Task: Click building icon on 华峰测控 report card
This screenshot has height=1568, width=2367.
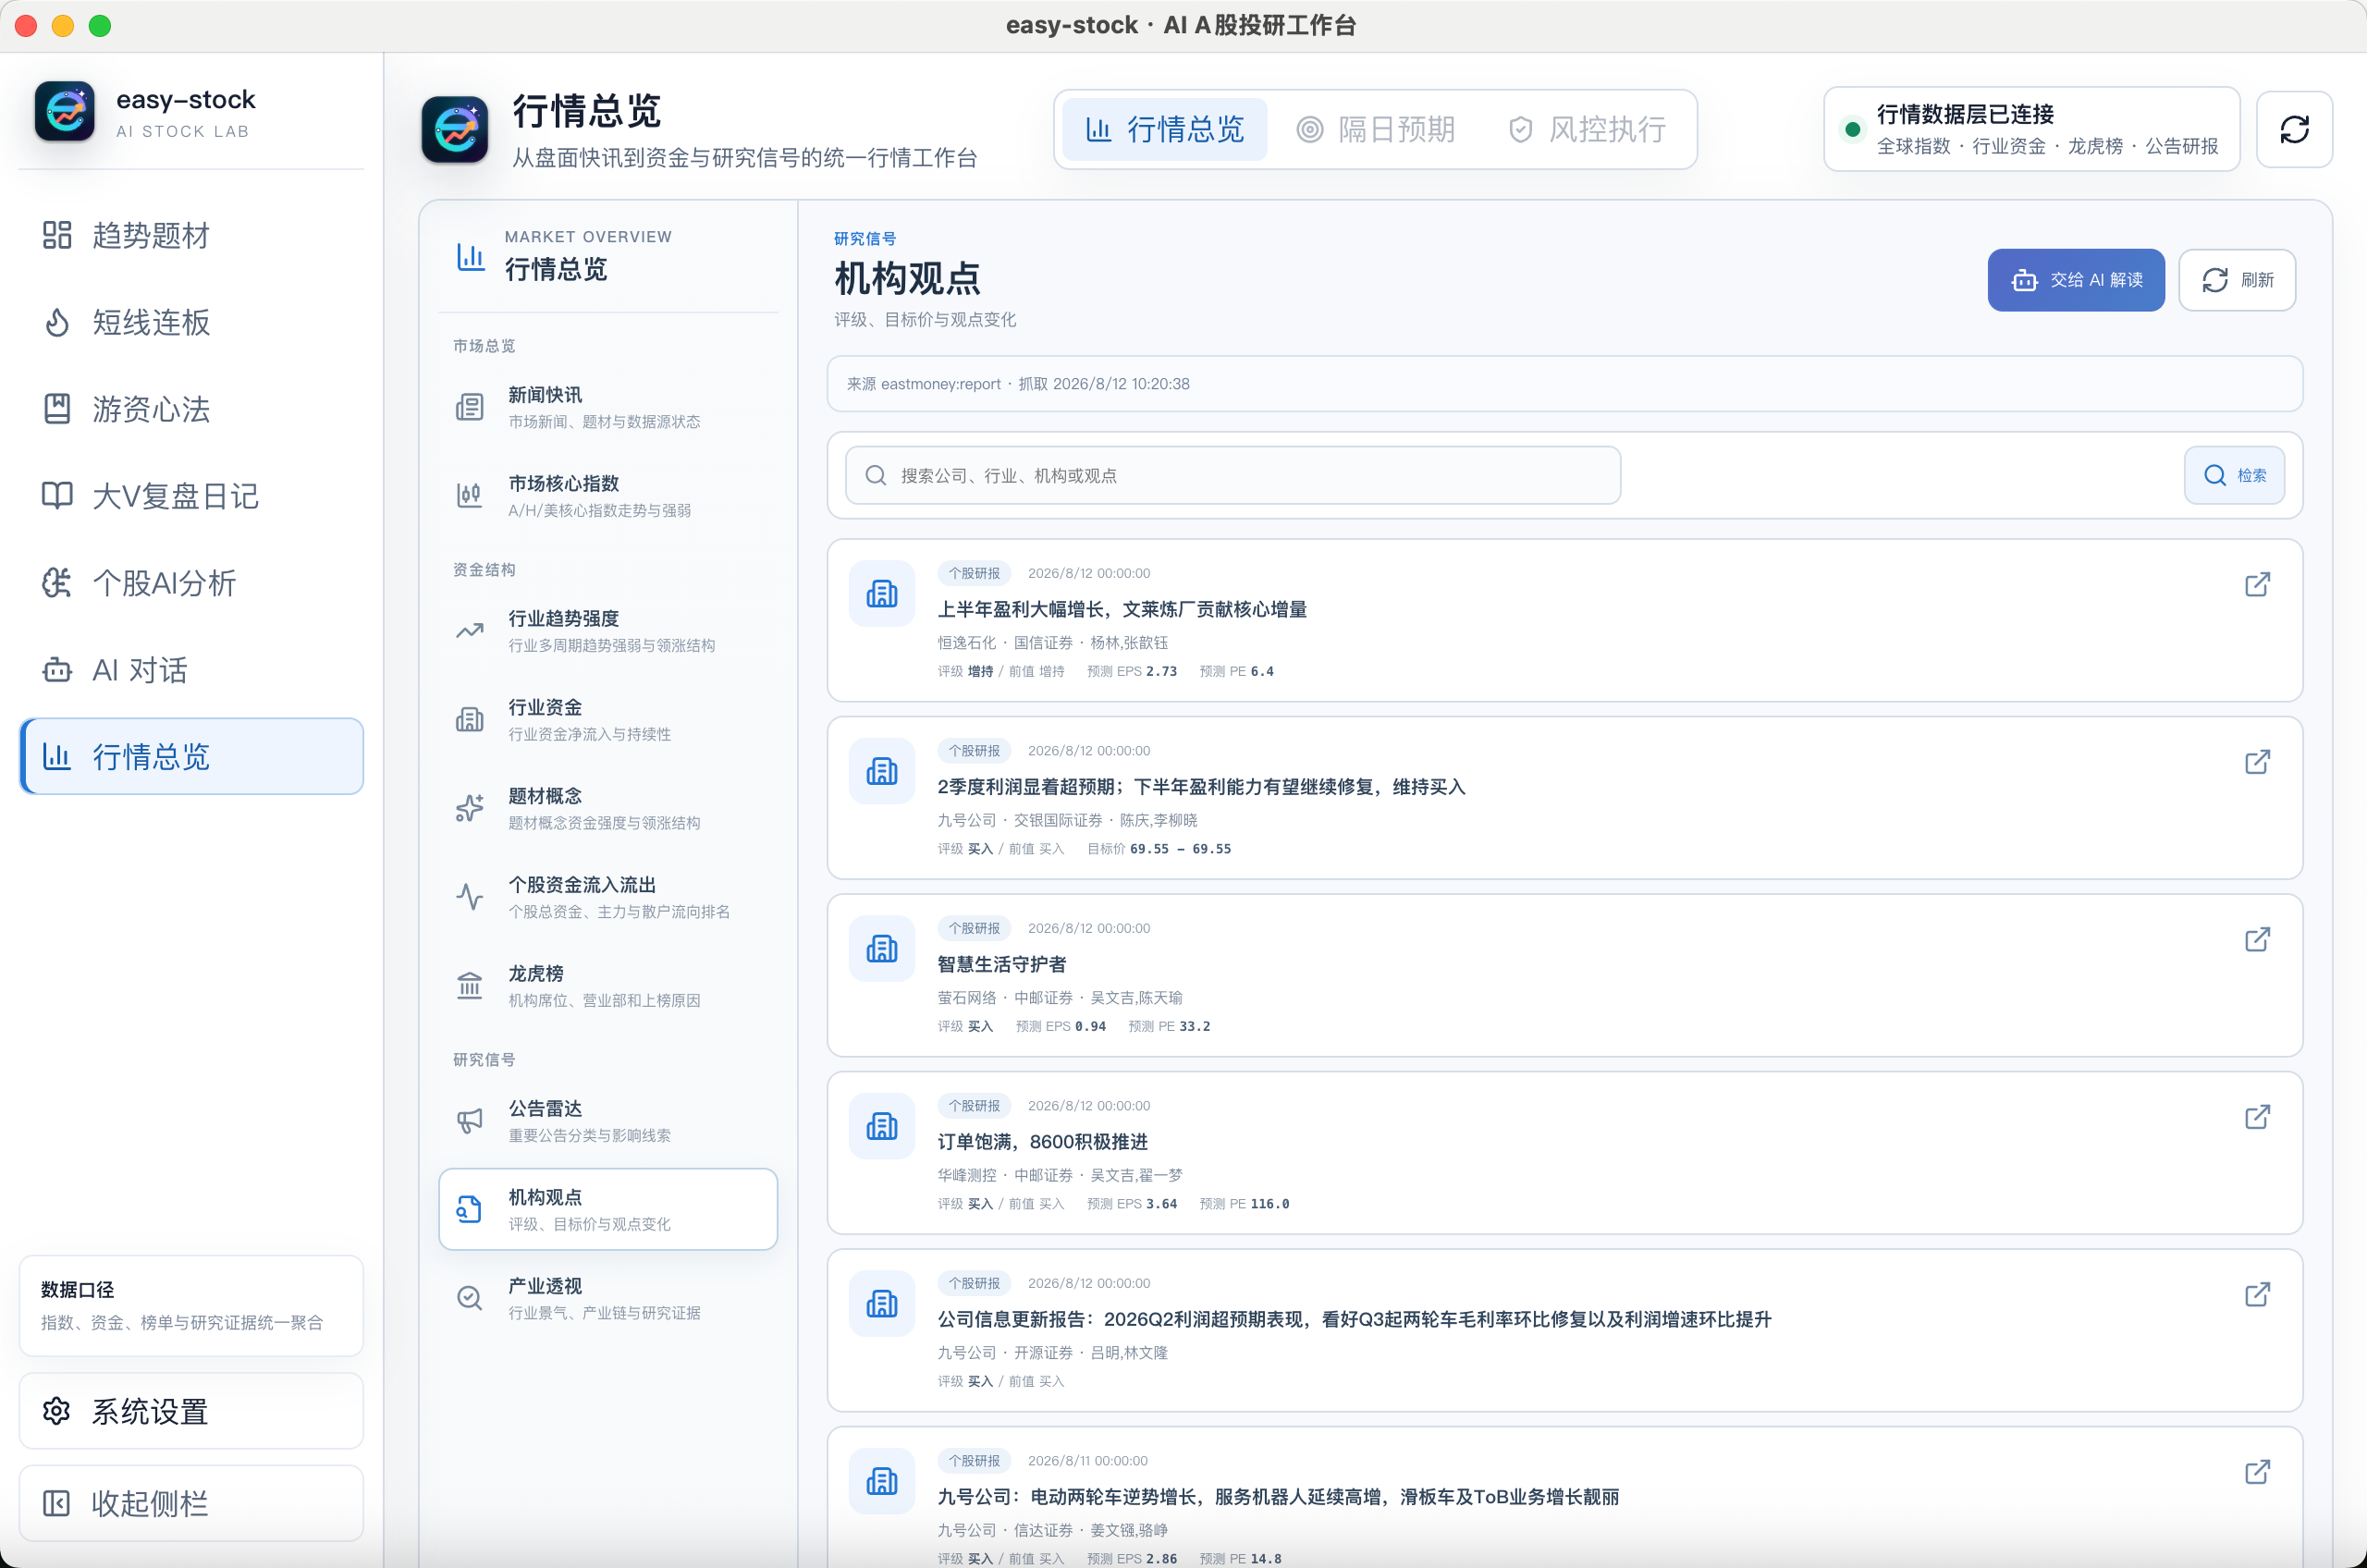Action: (882, 1126)
